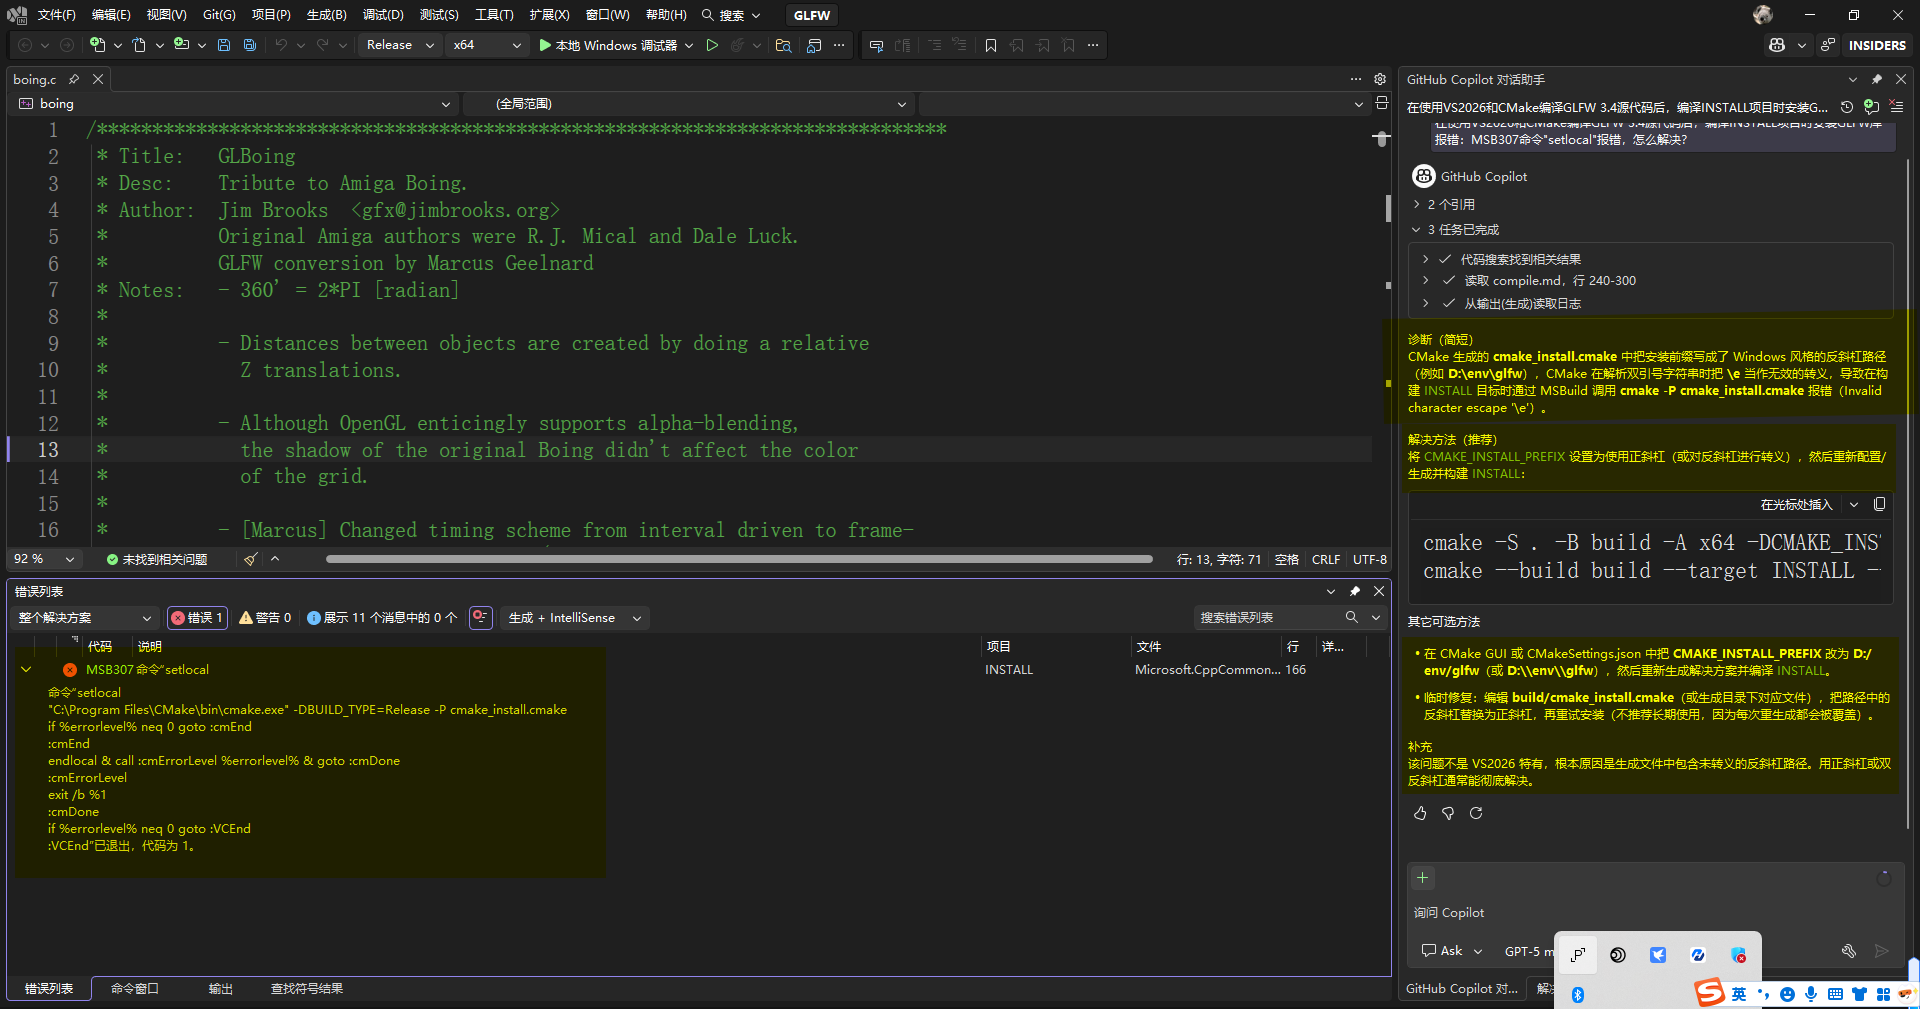Copy the cmake code block in Copilot

[x=1879, y=504]
